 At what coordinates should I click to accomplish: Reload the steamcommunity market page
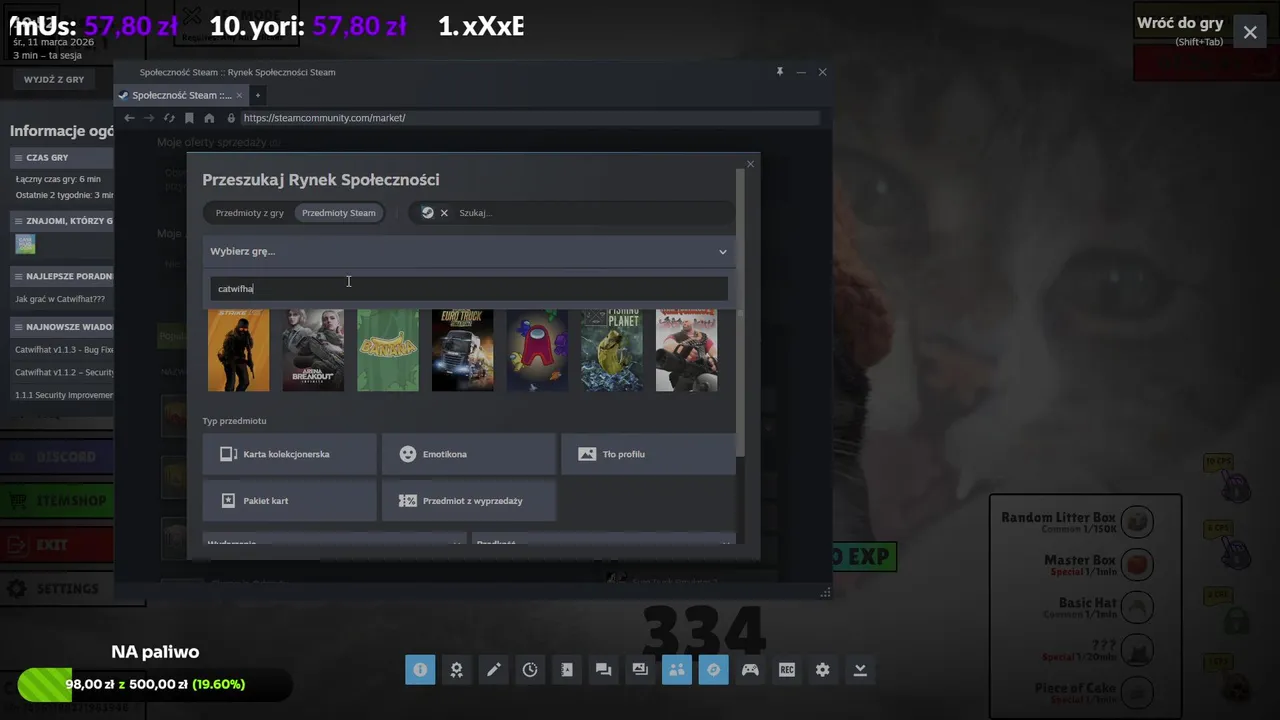pyautogui.click(x=169, y=118)
